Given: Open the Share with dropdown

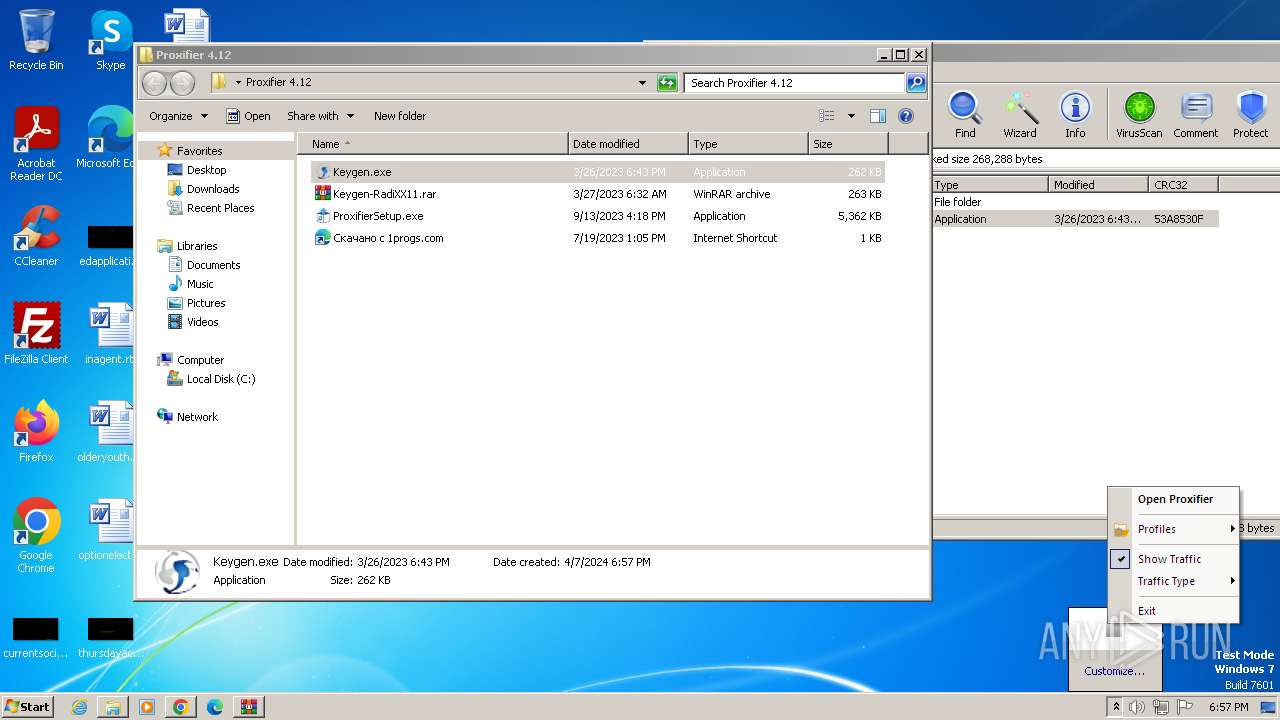Looking at the screenshot, I should click(321, 116).
